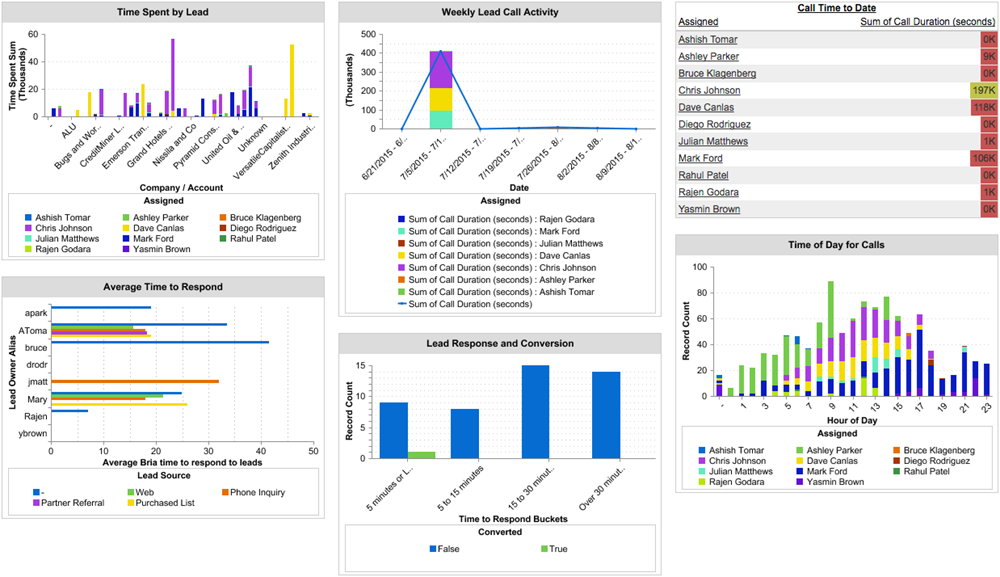Click the Weekly Lead Call Activity chart header
Screen dimensions: 1000x577
(499, 12)
